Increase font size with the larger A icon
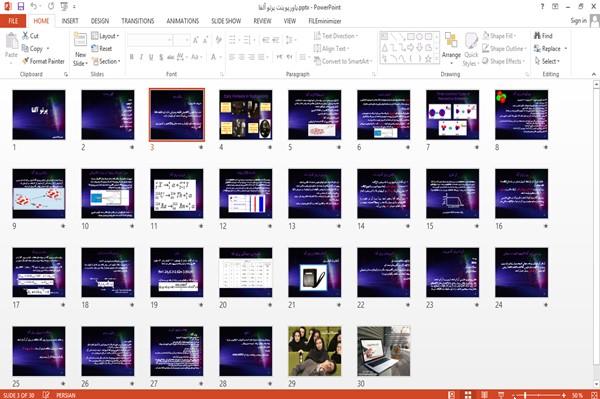600x399 pixels. point(196,40)
